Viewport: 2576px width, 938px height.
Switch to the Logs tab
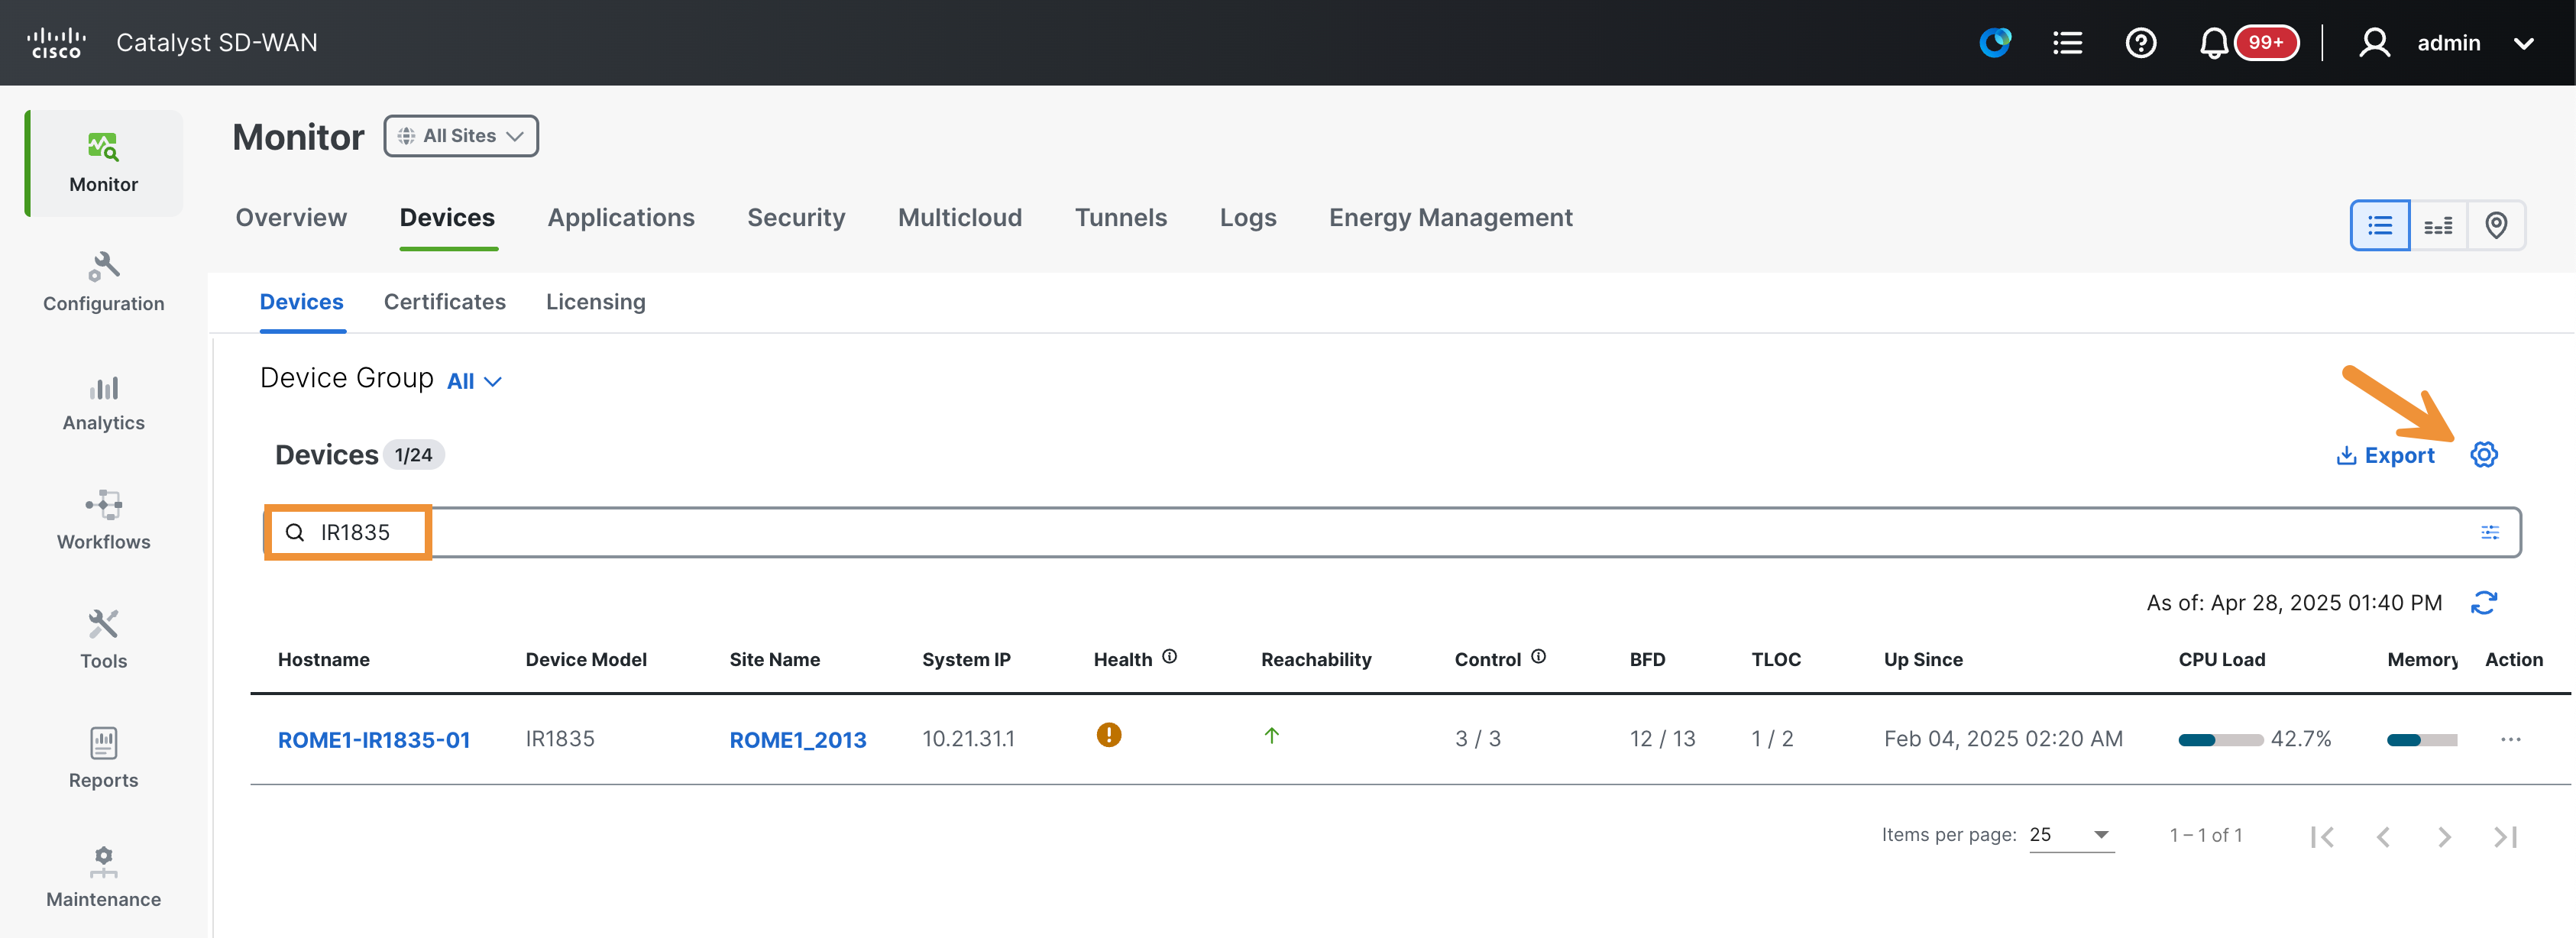(x=1248, y=218)
